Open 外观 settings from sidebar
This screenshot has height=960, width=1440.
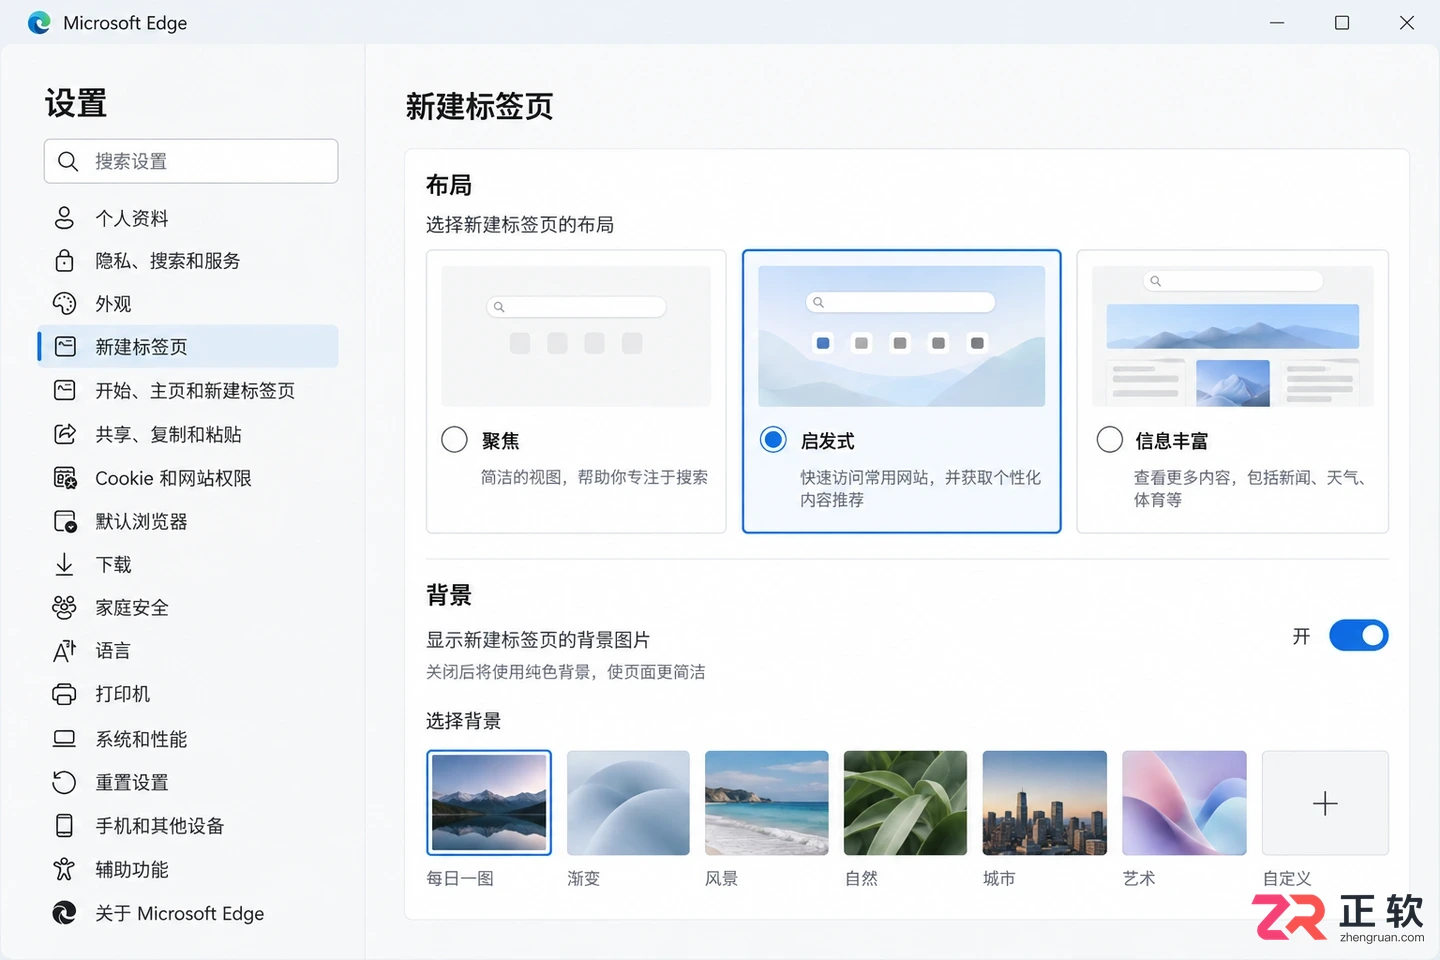[188, 304]
